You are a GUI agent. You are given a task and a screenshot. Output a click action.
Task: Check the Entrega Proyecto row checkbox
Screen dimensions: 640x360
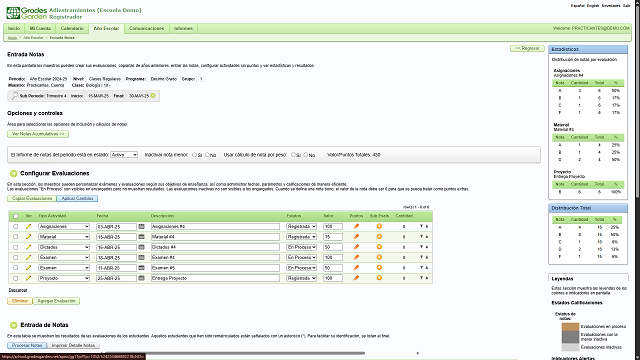tap(16, 278)
